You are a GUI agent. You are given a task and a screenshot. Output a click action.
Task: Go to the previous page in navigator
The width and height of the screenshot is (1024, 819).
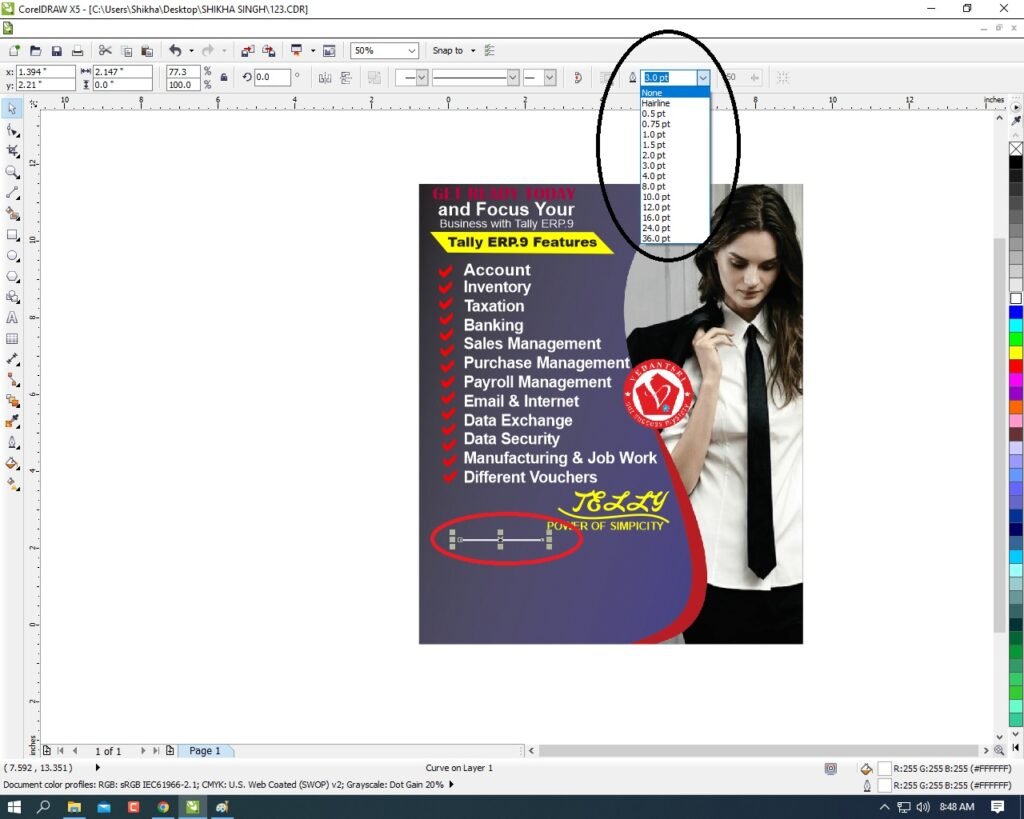[74, 750]
